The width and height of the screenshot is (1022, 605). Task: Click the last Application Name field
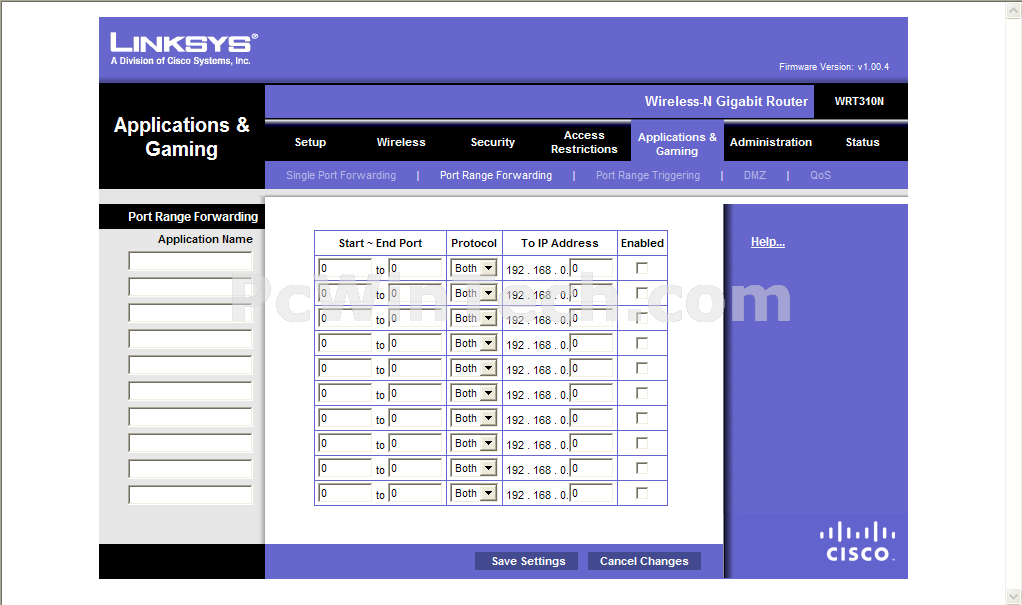pyautogui.click(x=190, y=495)
